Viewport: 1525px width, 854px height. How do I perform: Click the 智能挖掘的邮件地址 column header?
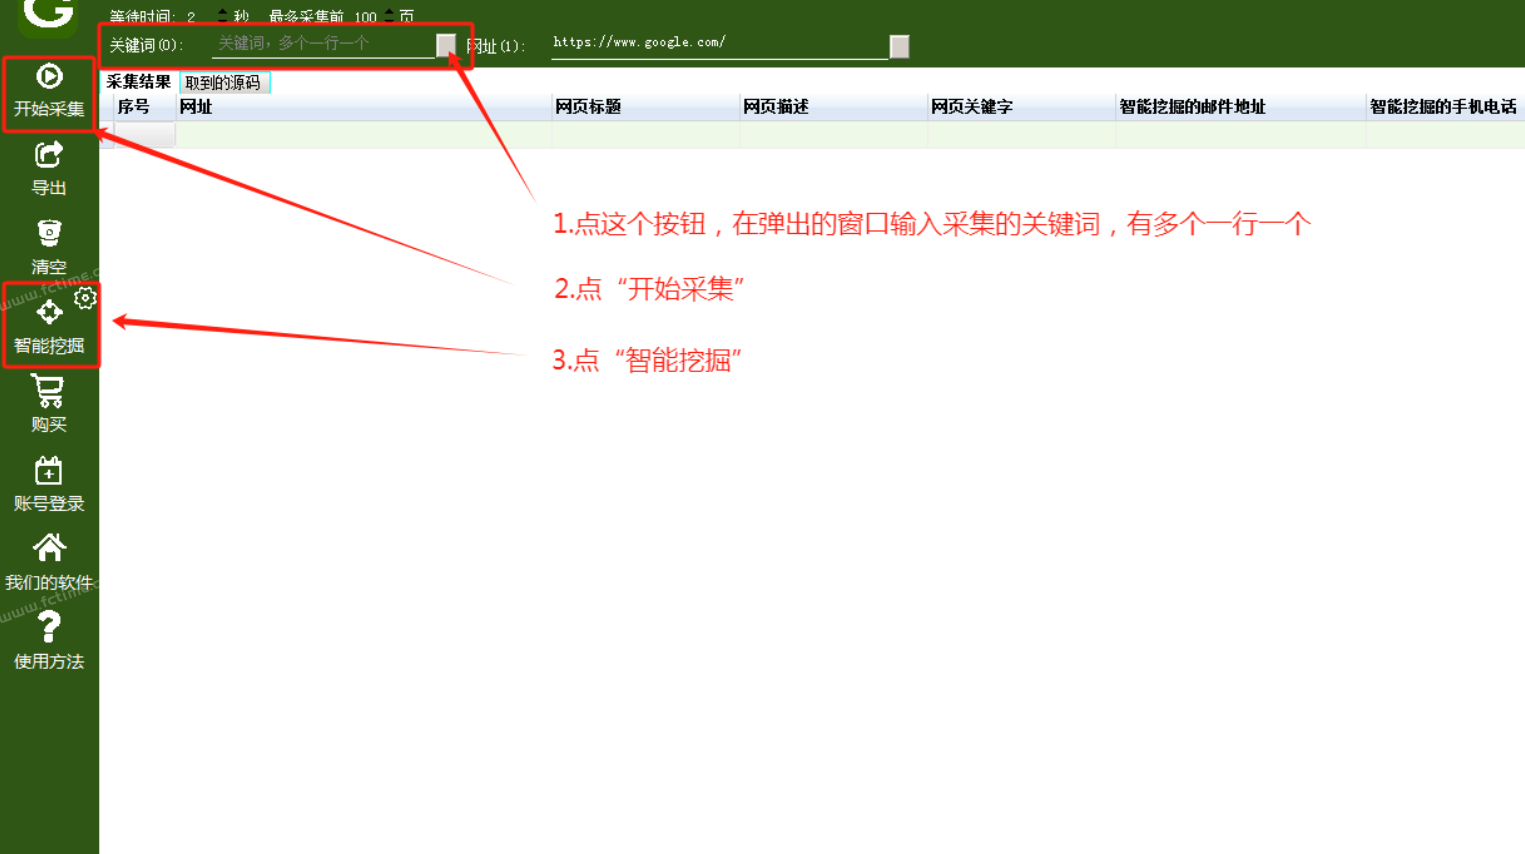[x=1240, y=107]
